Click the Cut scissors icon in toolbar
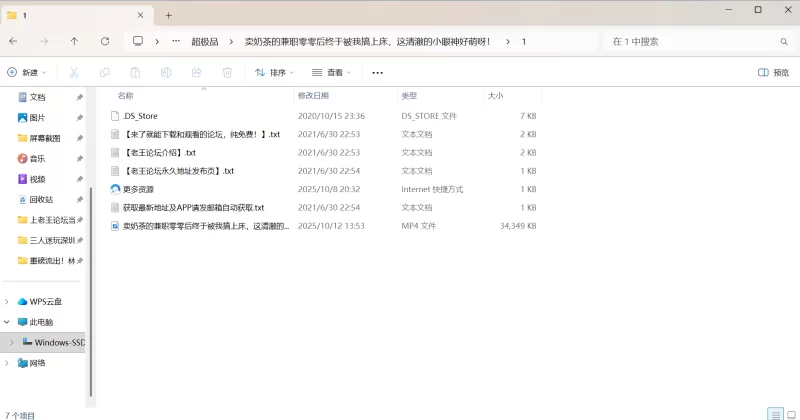This screenshot has width=800, height=420. [74, 72]
